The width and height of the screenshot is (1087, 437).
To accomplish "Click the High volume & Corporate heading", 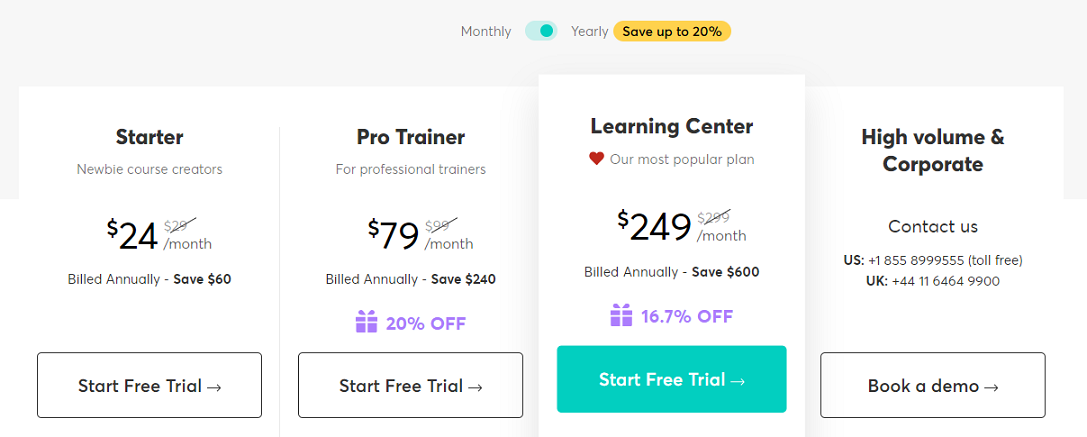I will click(932, 151).
